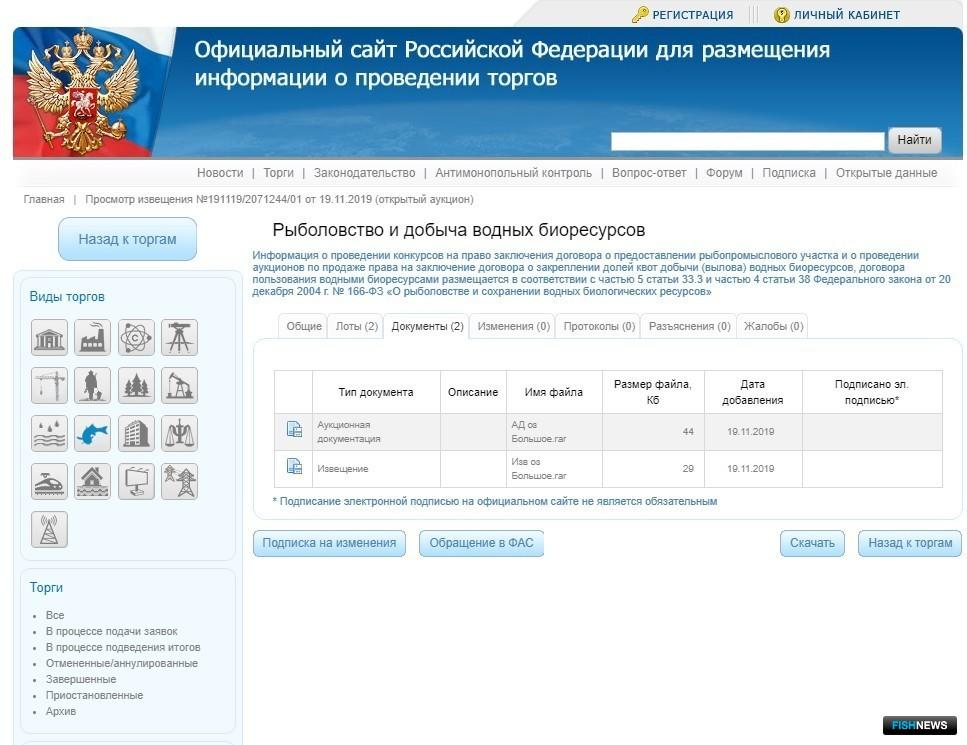Click the key icon beside Регистрация
Image resolution: width=967 pixels, height=745 pixels.
click(x=640, y=14)
